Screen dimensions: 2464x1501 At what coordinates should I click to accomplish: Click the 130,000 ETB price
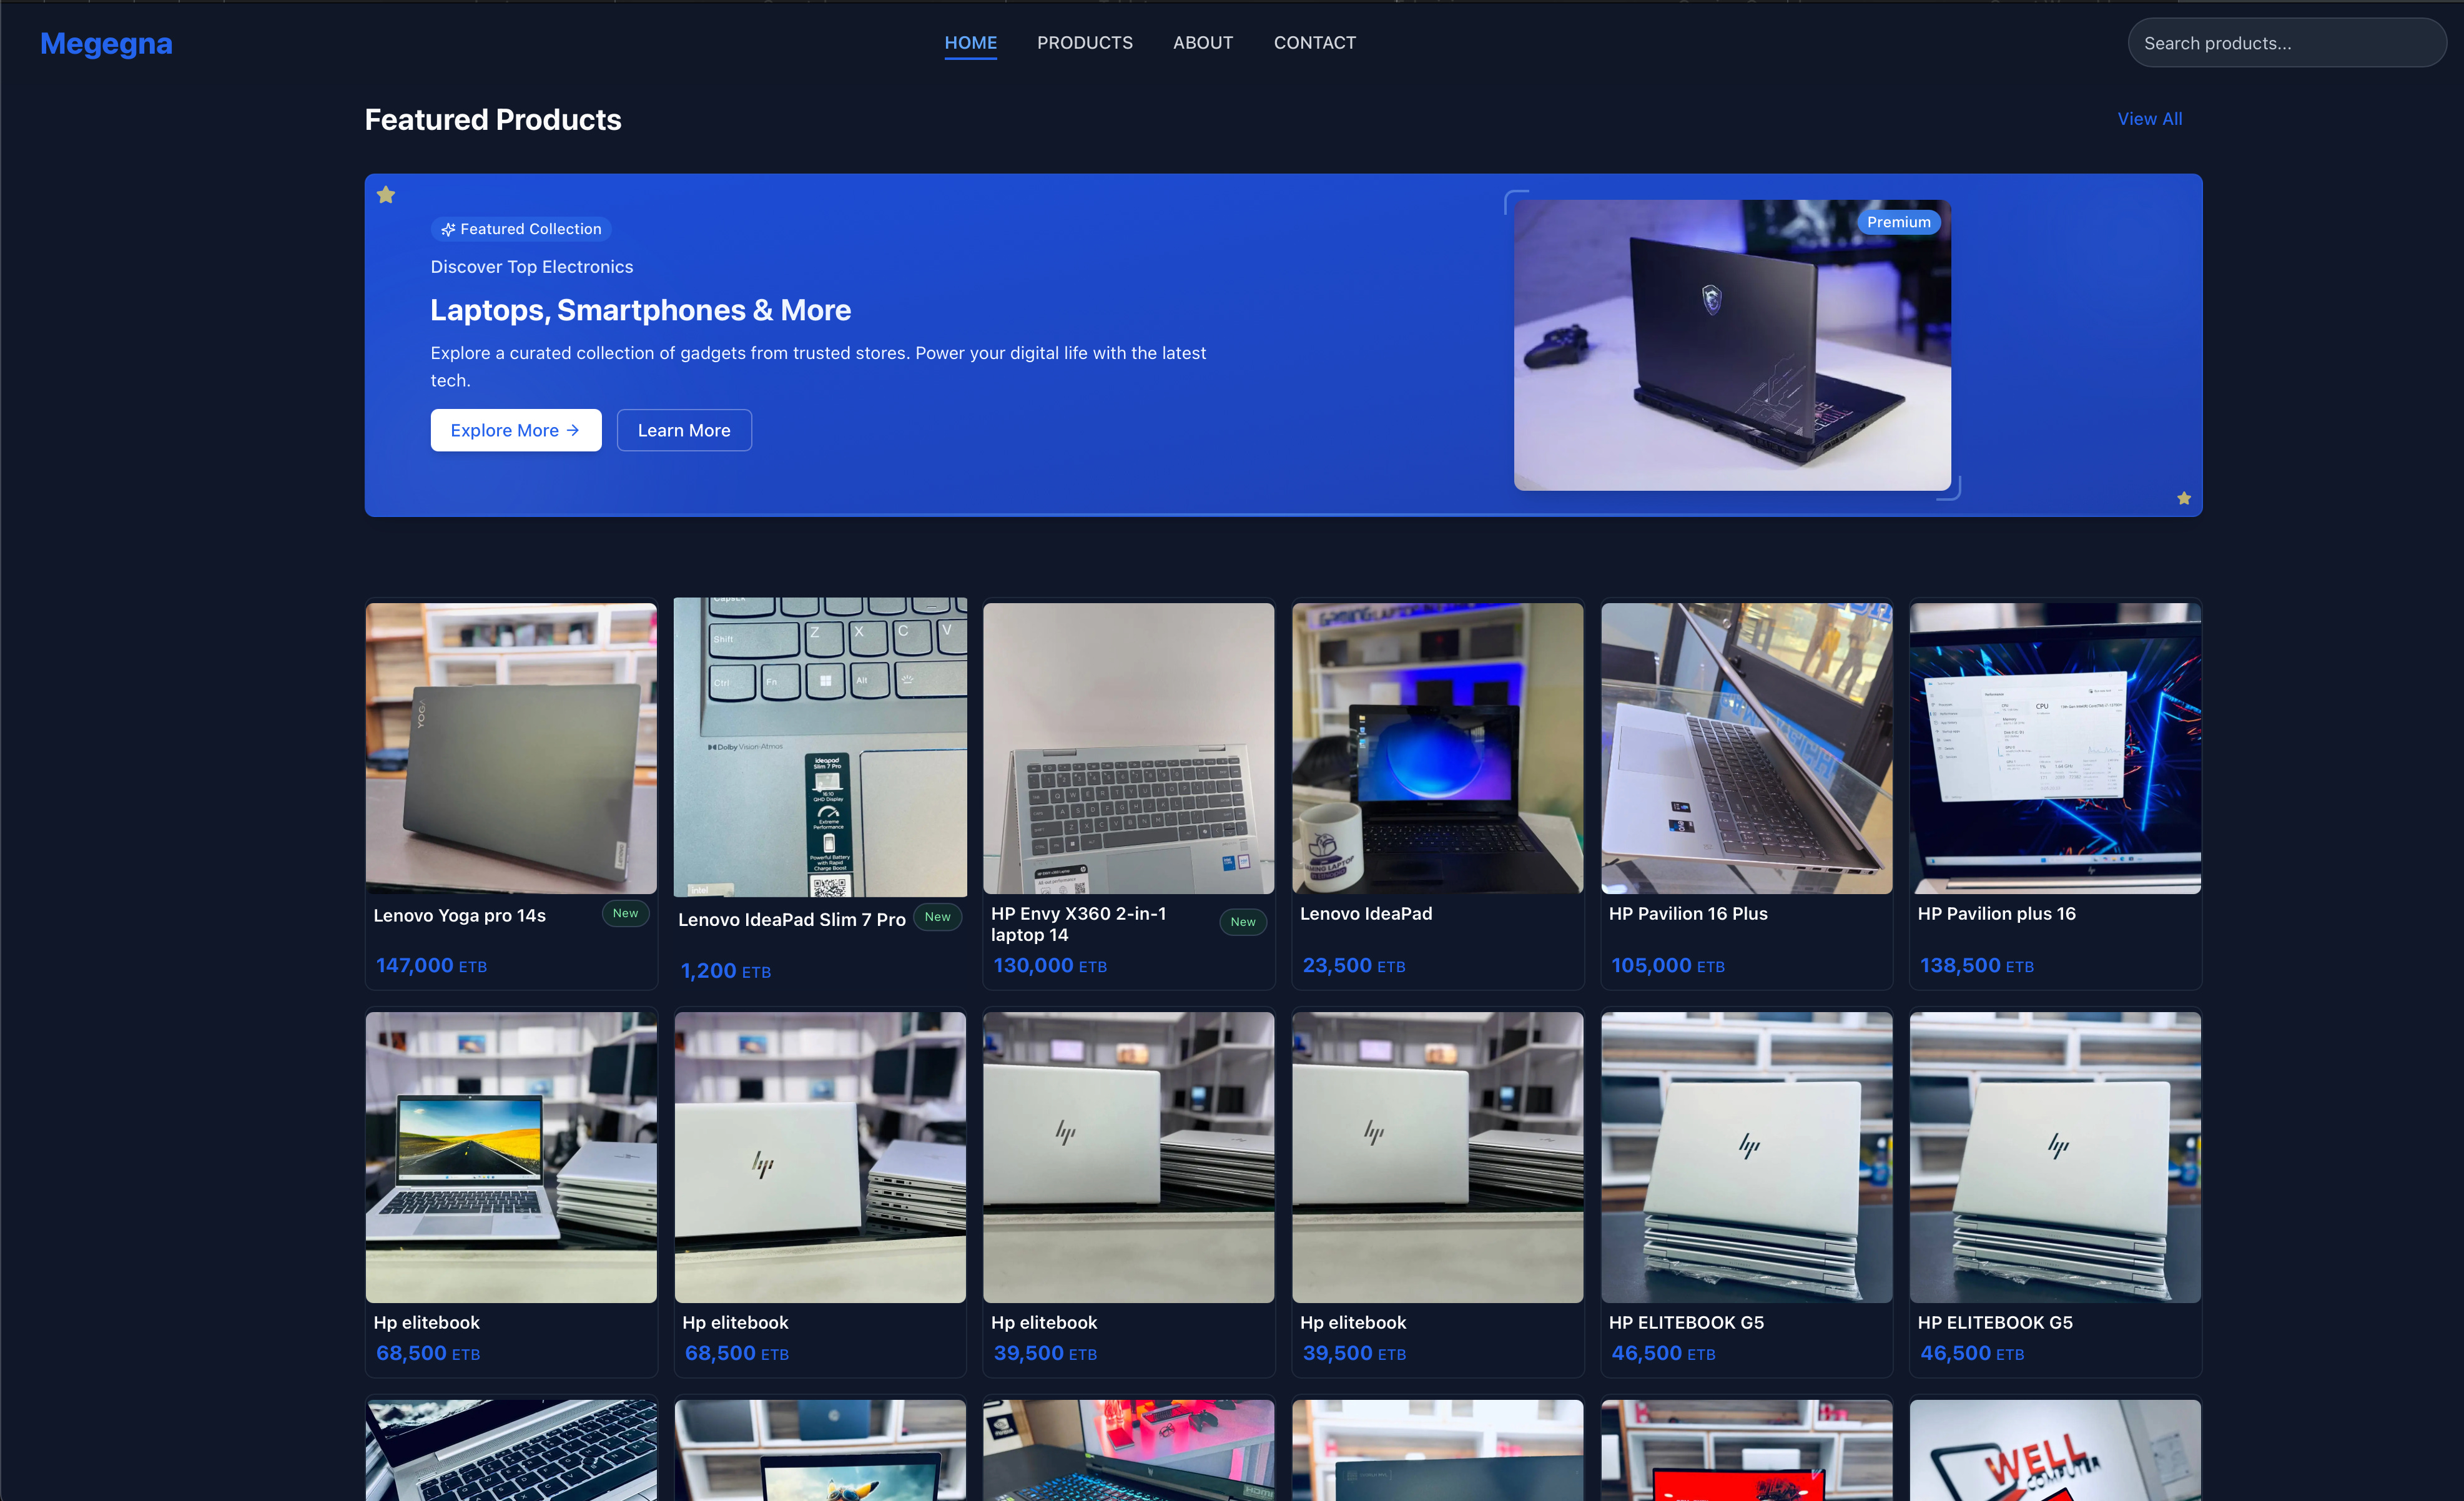[1050, 965]
